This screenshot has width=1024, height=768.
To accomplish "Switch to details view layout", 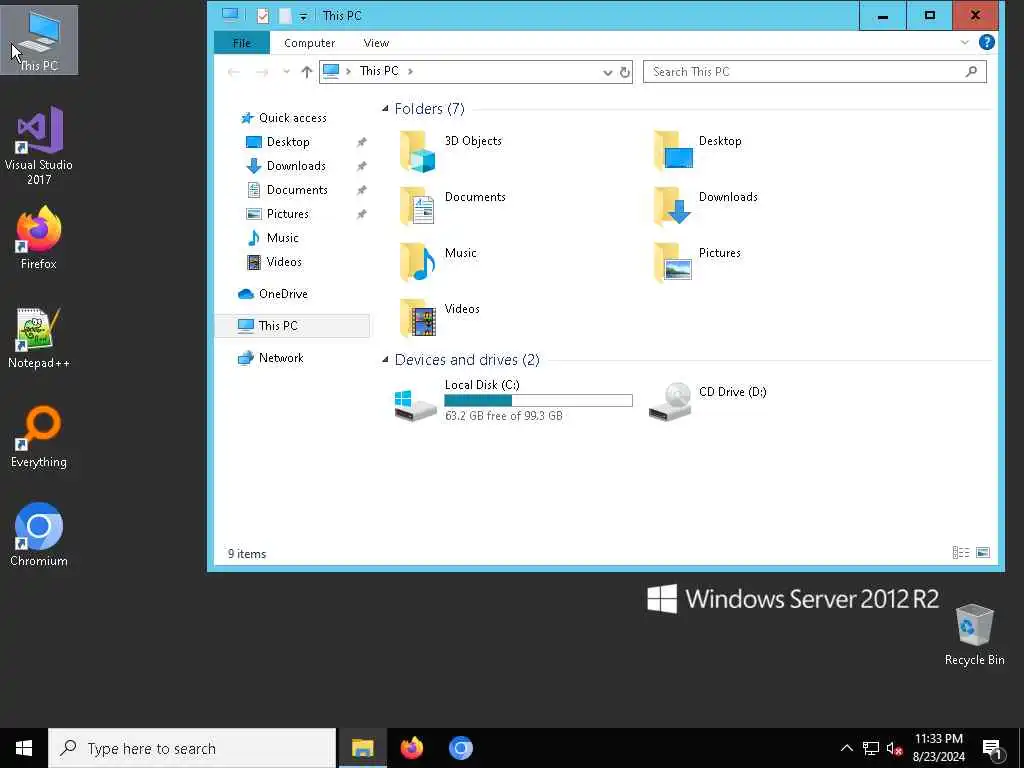I will tap(961, 553).
